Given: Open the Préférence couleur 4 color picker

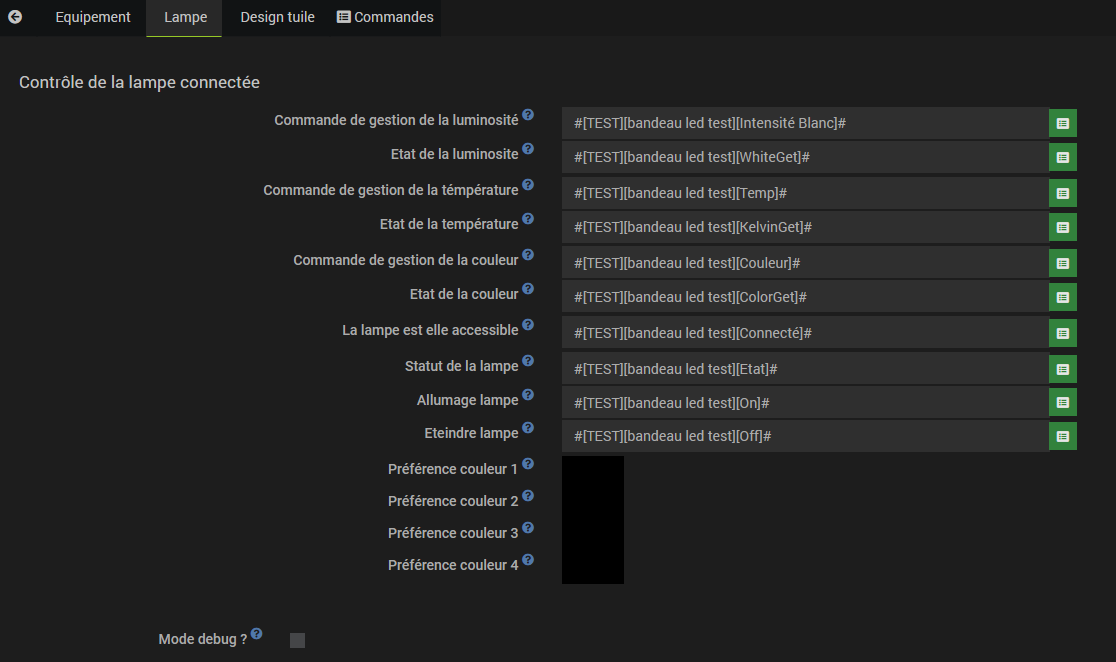Looking at the screenshot, I should click(x=593, y=568).
